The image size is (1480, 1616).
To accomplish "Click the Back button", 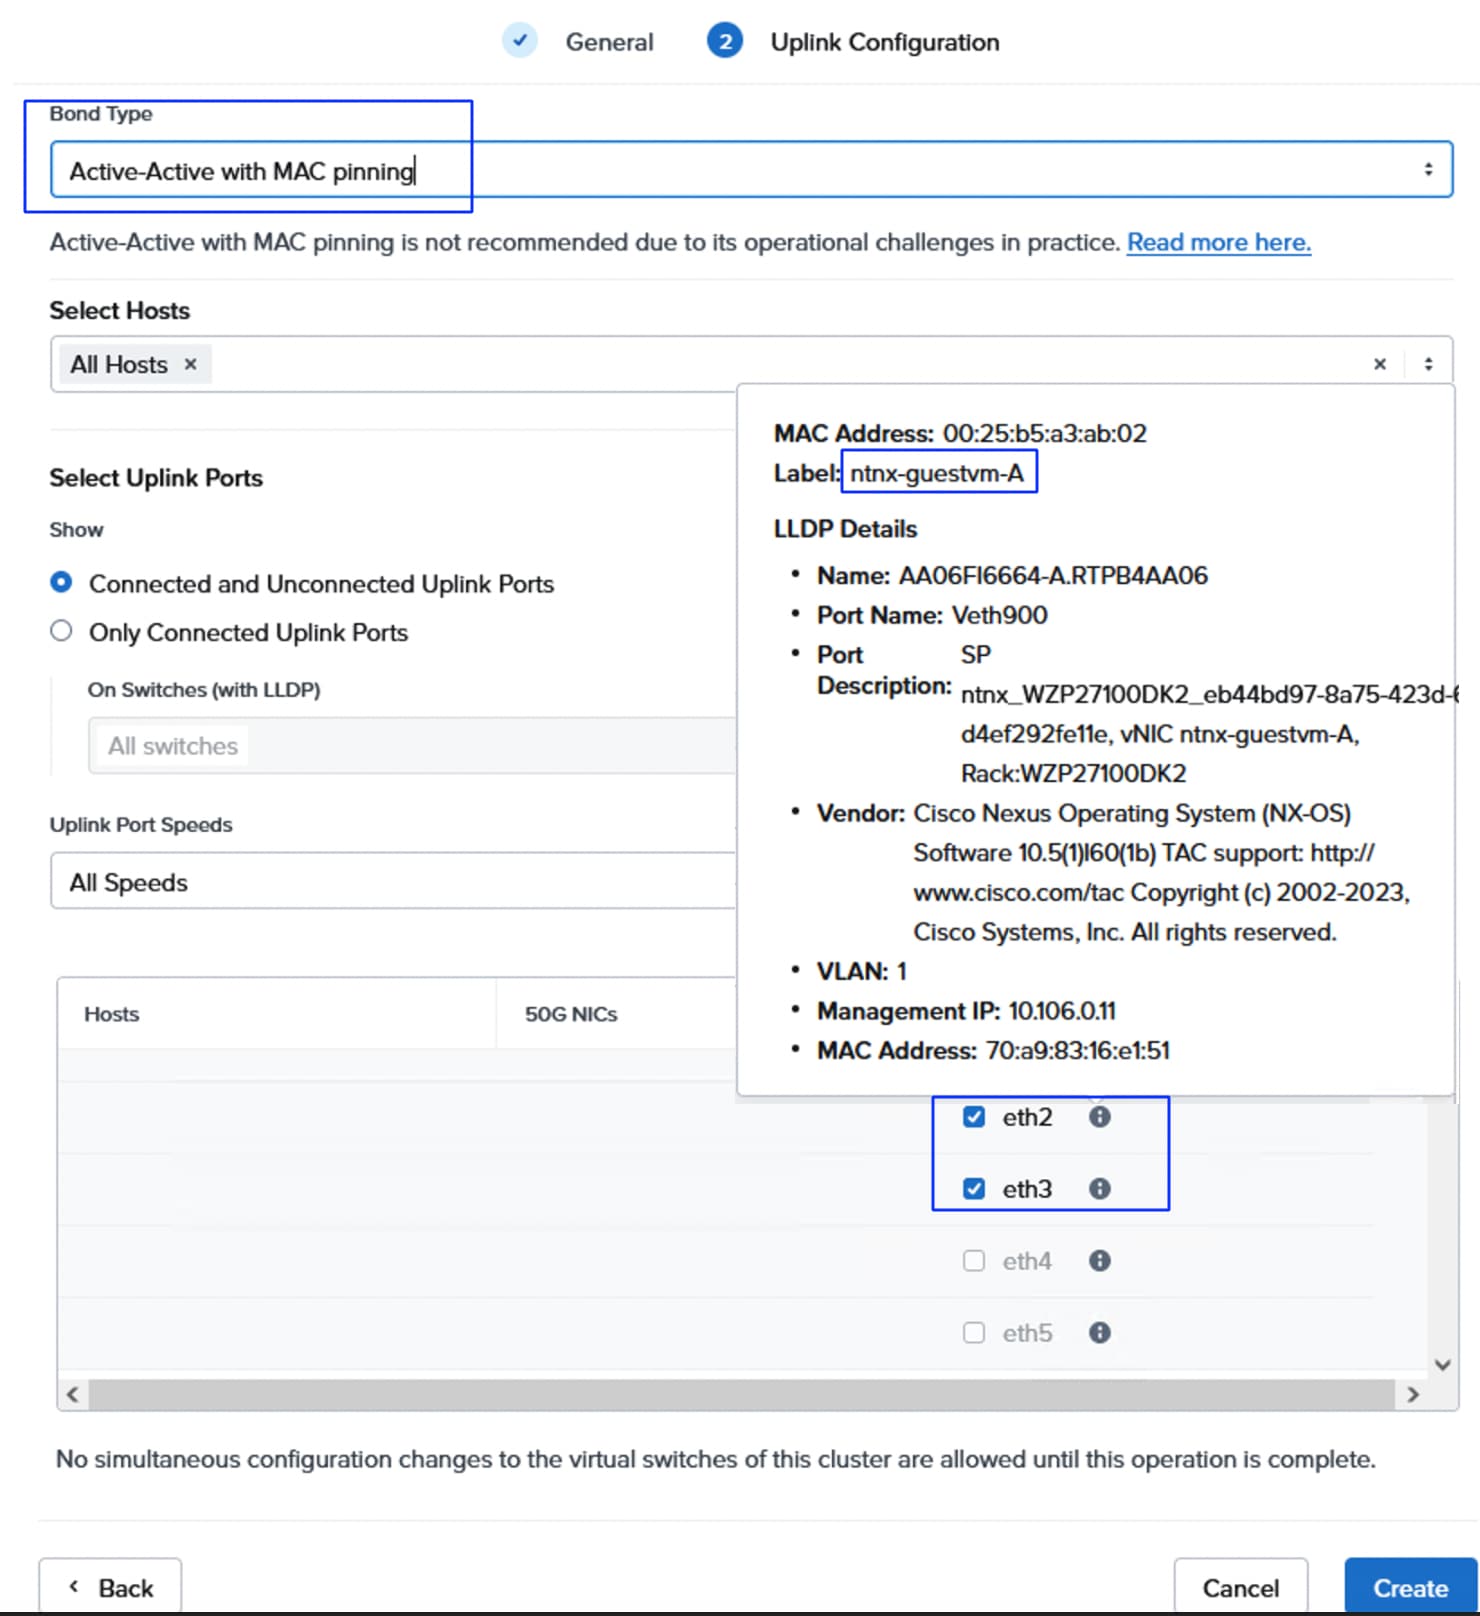I will (110, 1587).
